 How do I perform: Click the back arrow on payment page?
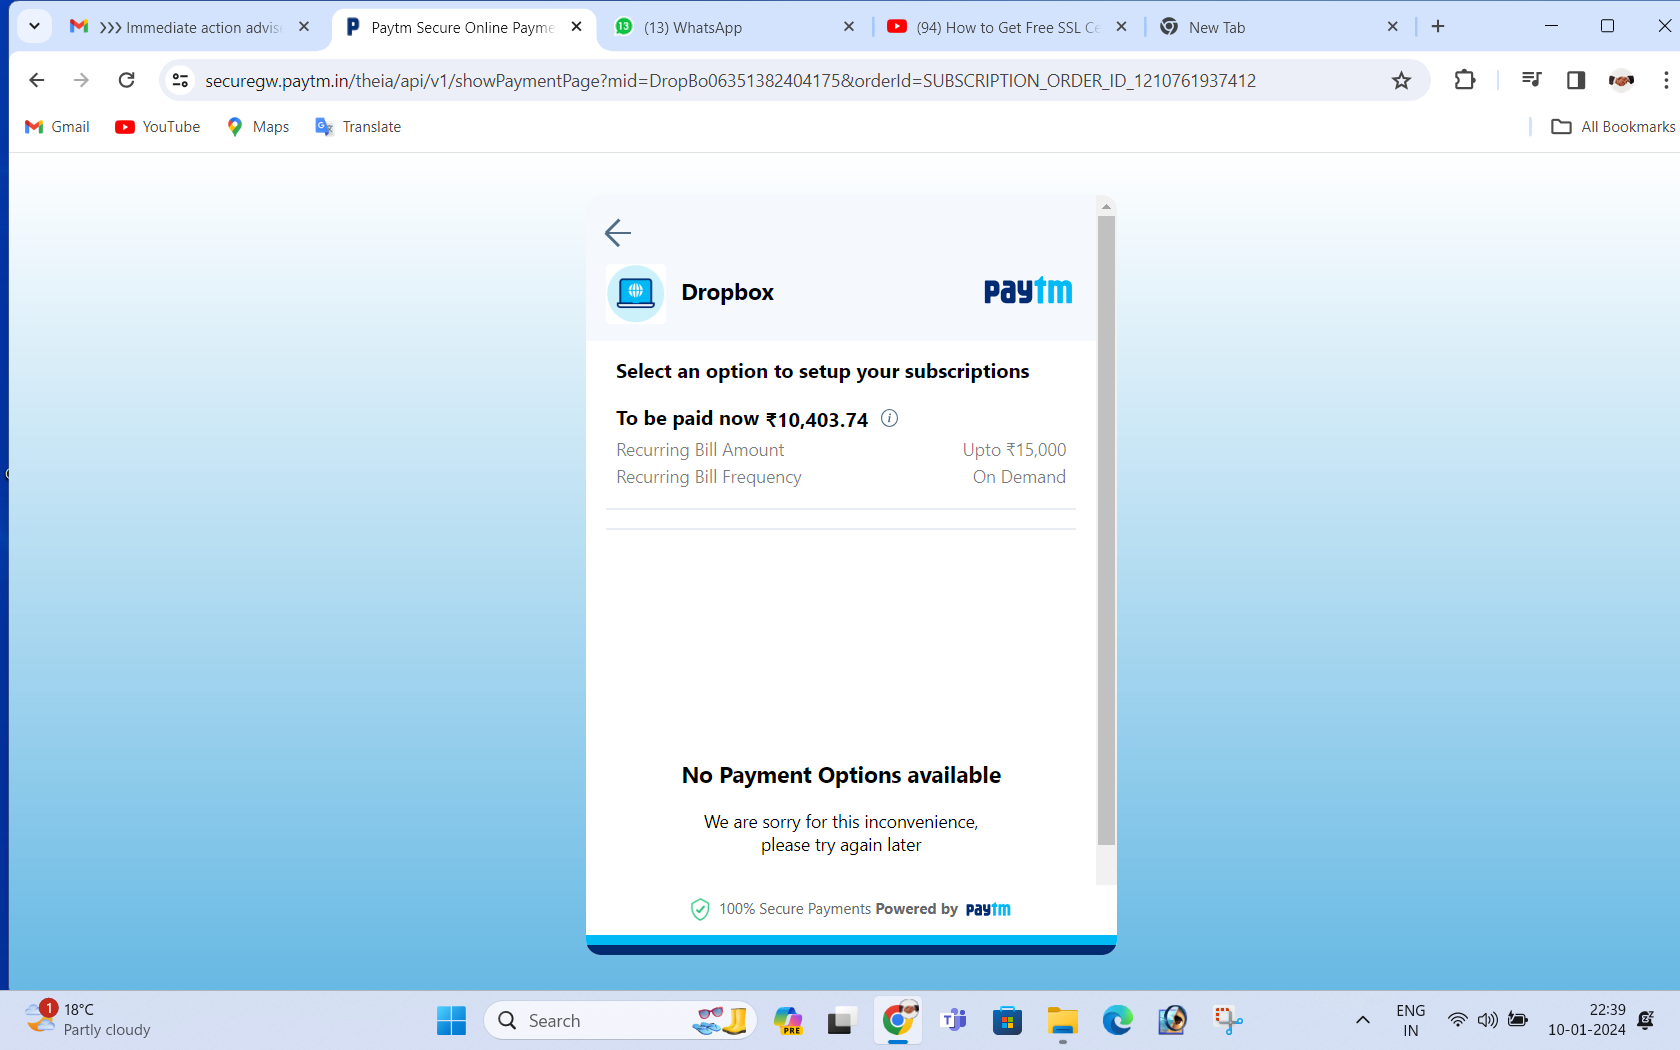[x=617, y=232]
